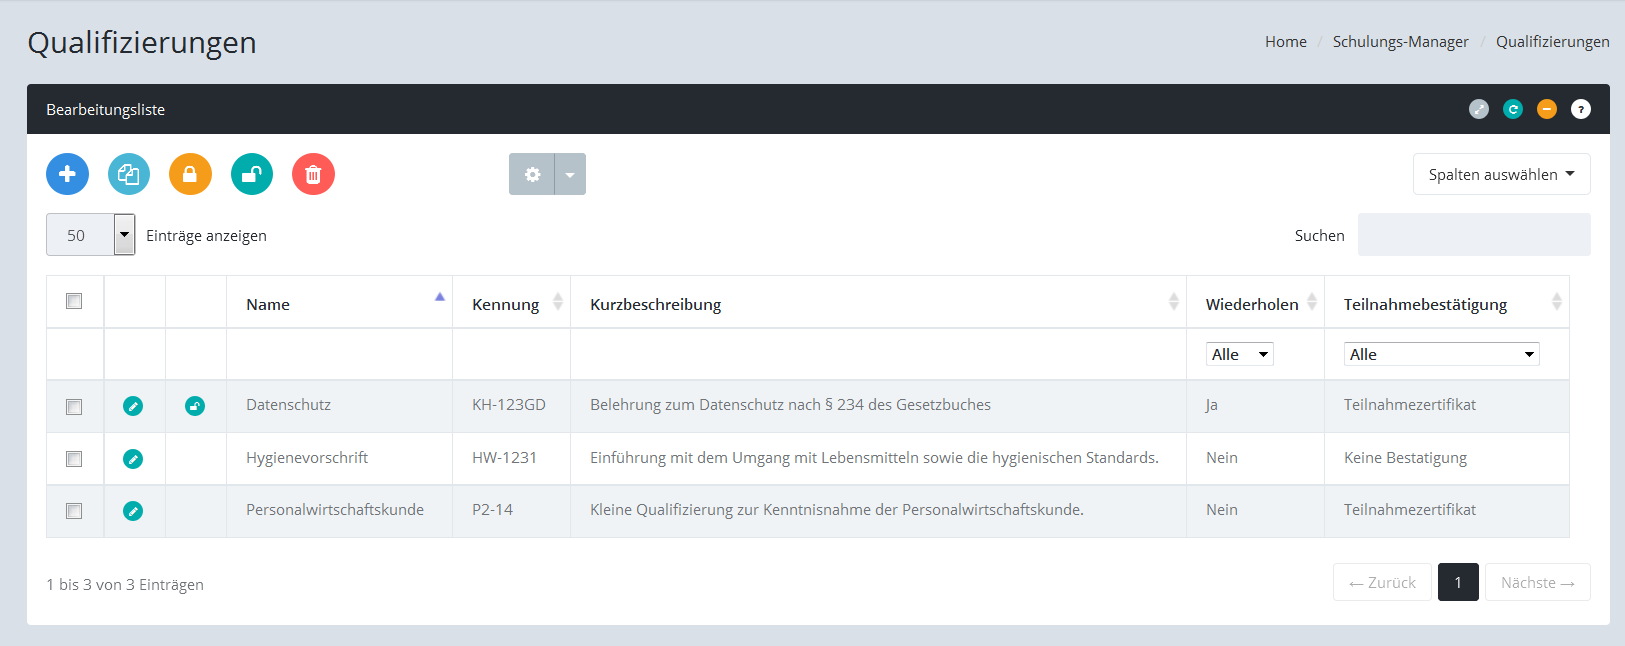This screenshot has height=646, width=1625.
Task: Click the Suchen search input field
Action: pos(1473,235)
